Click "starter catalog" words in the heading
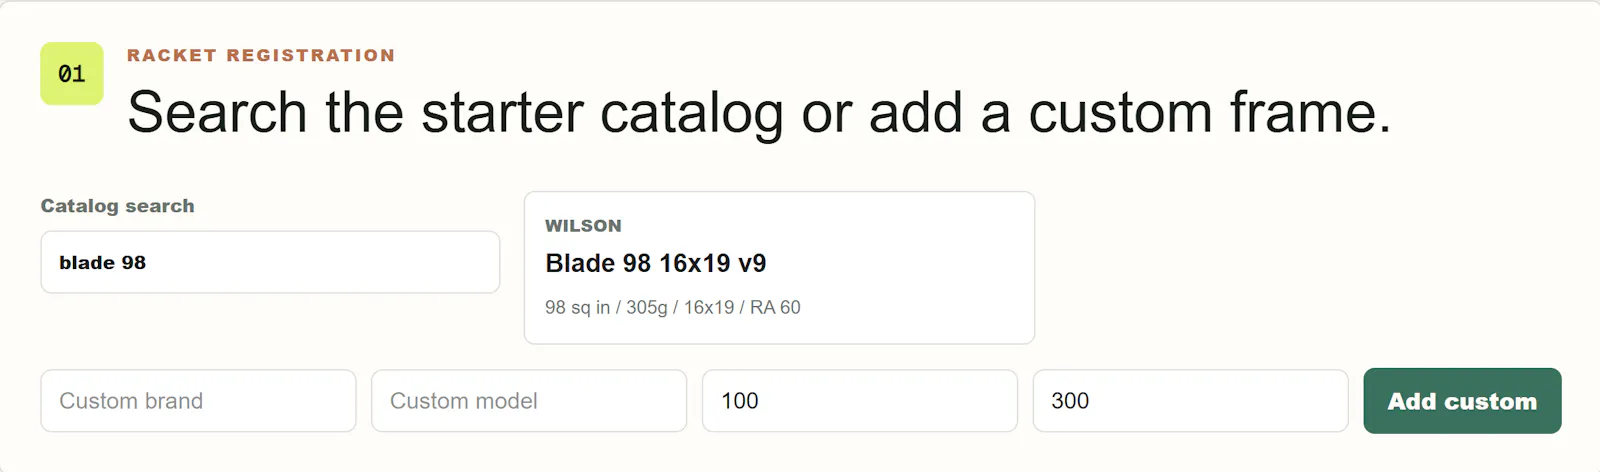The height and width of the screenshot is (472, 1600). coord(603,112)
